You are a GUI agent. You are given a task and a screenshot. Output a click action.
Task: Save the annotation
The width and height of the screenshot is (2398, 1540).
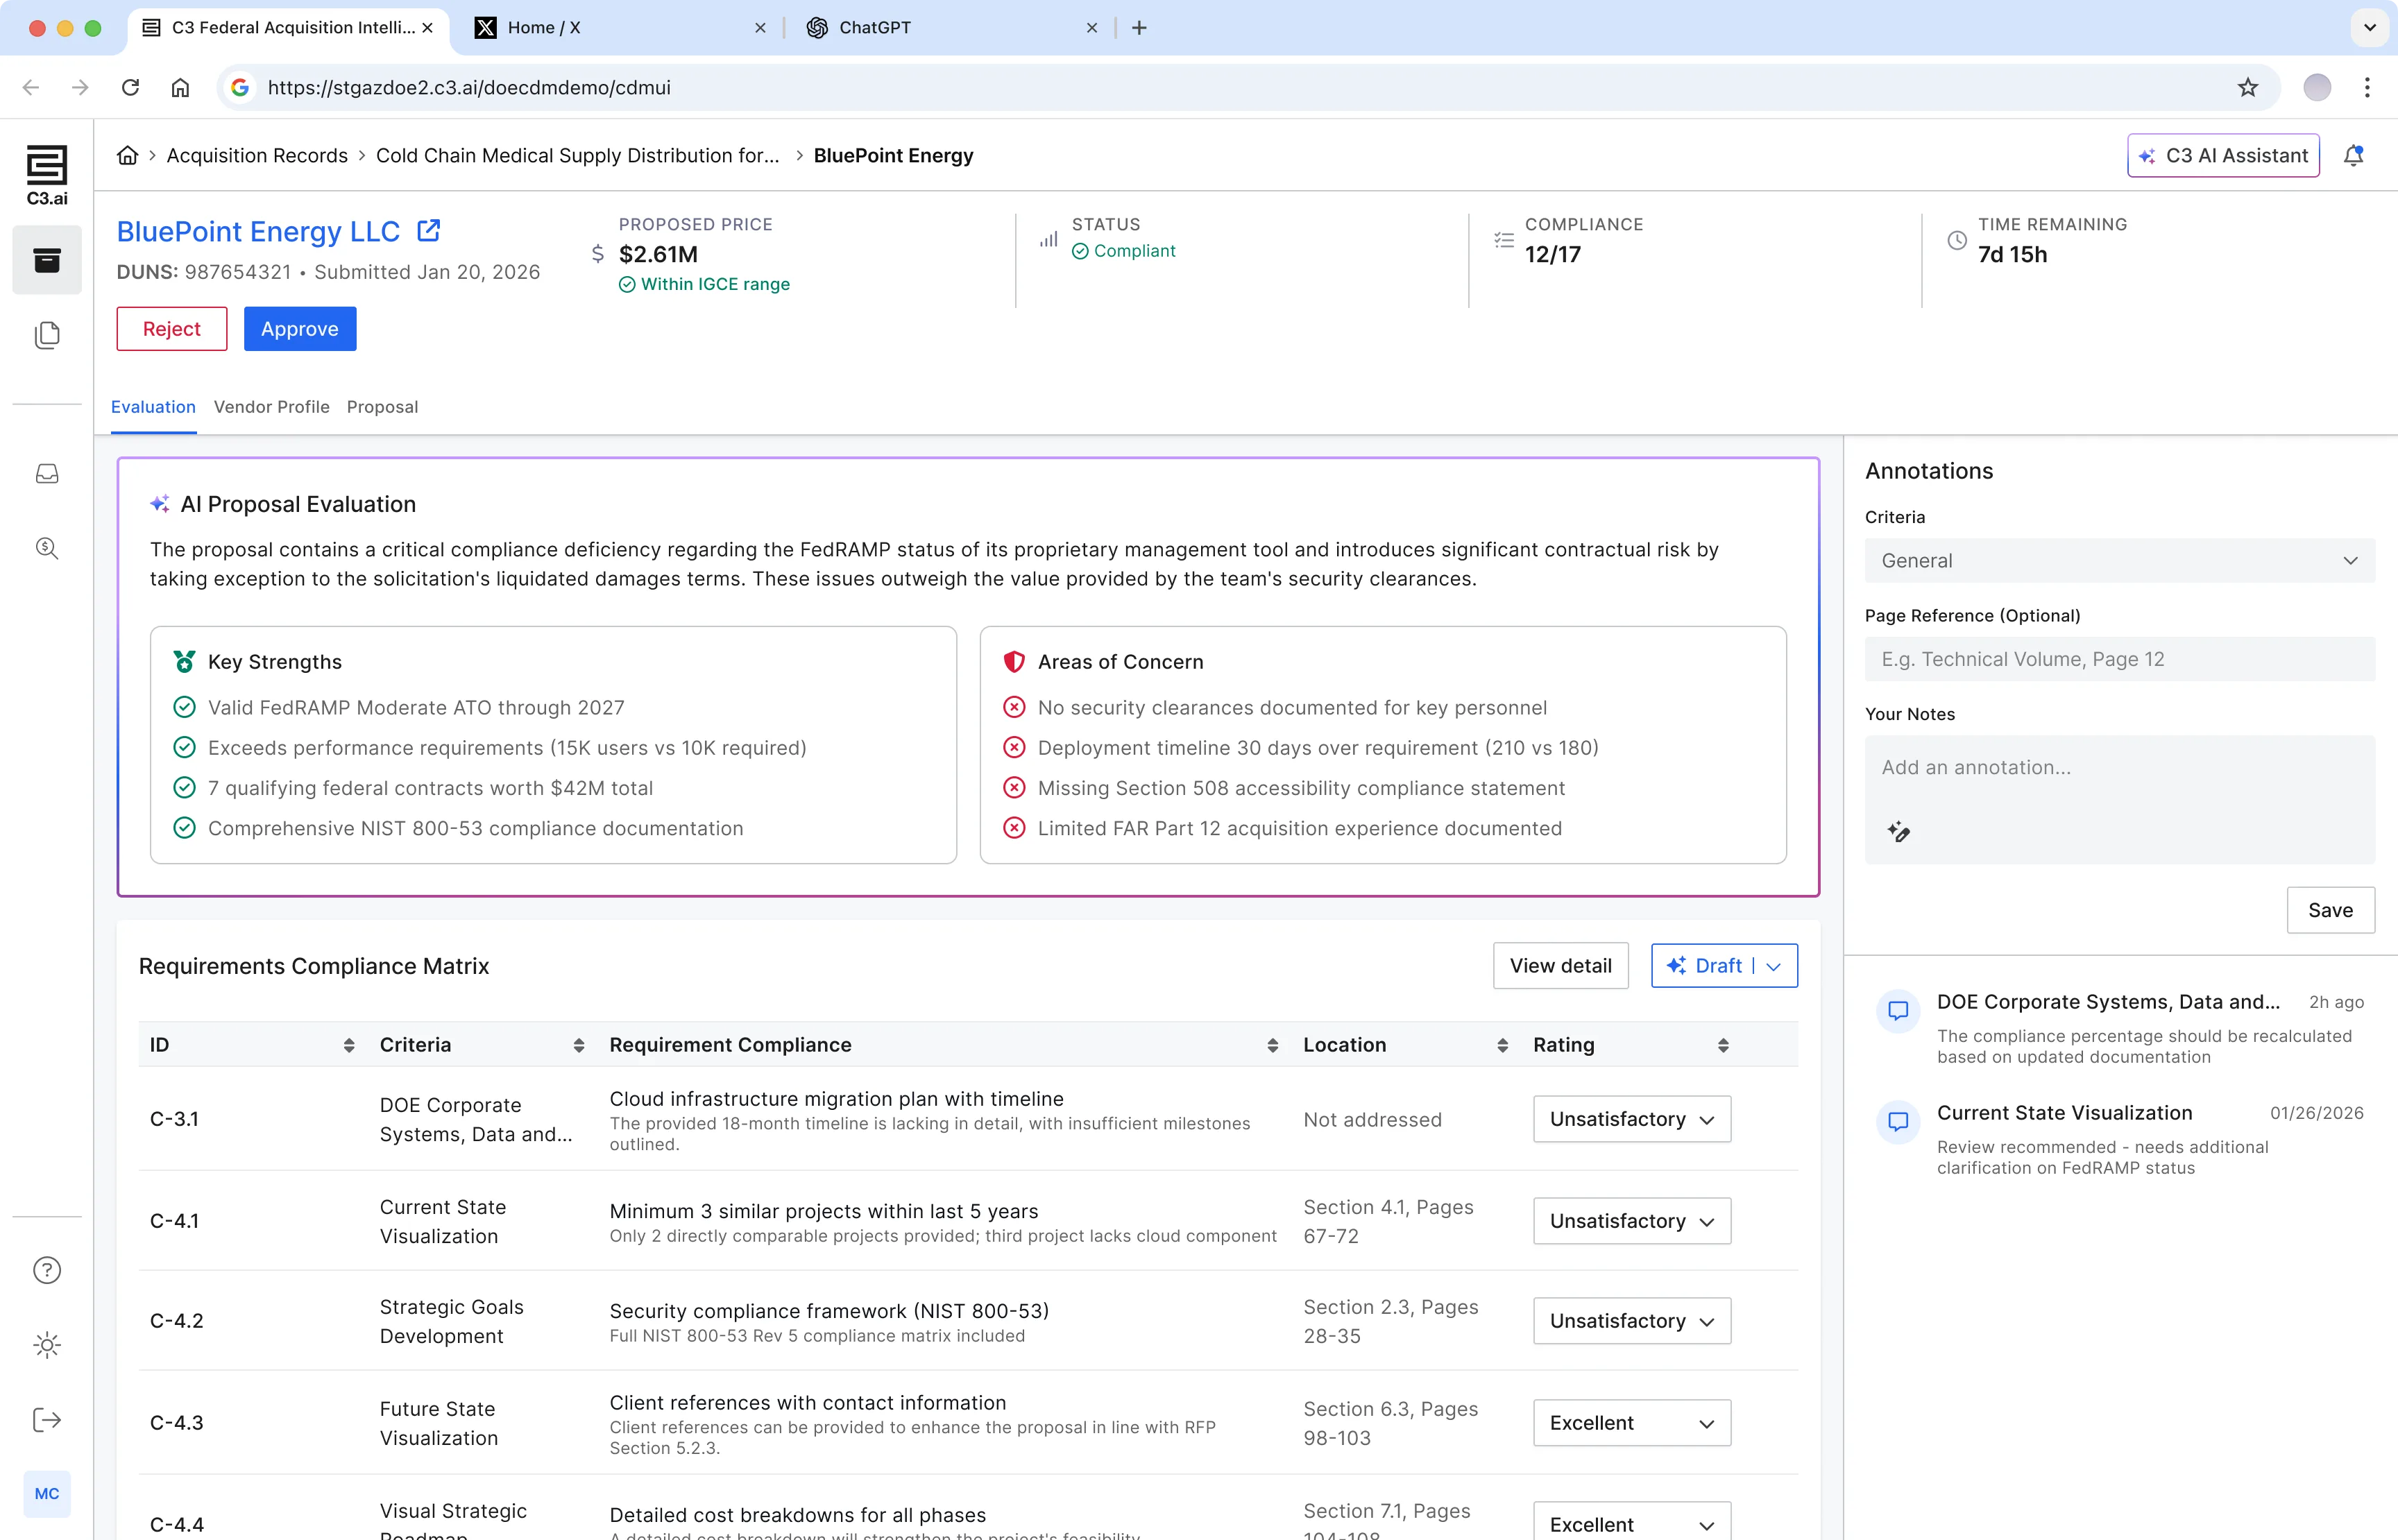(2330, 910)
